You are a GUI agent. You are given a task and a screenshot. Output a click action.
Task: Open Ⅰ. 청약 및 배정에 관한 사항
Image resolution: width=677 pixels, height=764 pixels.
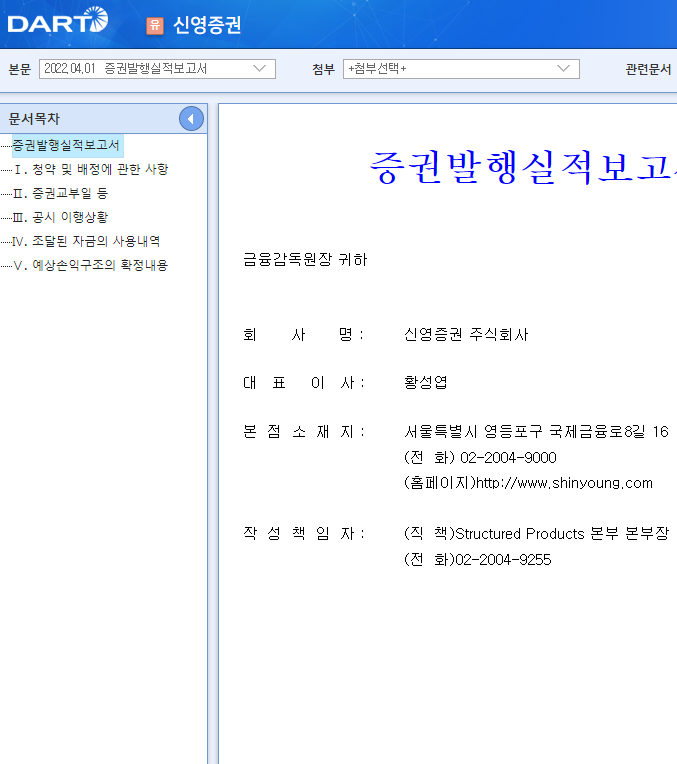pyautogui.click(x=91, y=169)
